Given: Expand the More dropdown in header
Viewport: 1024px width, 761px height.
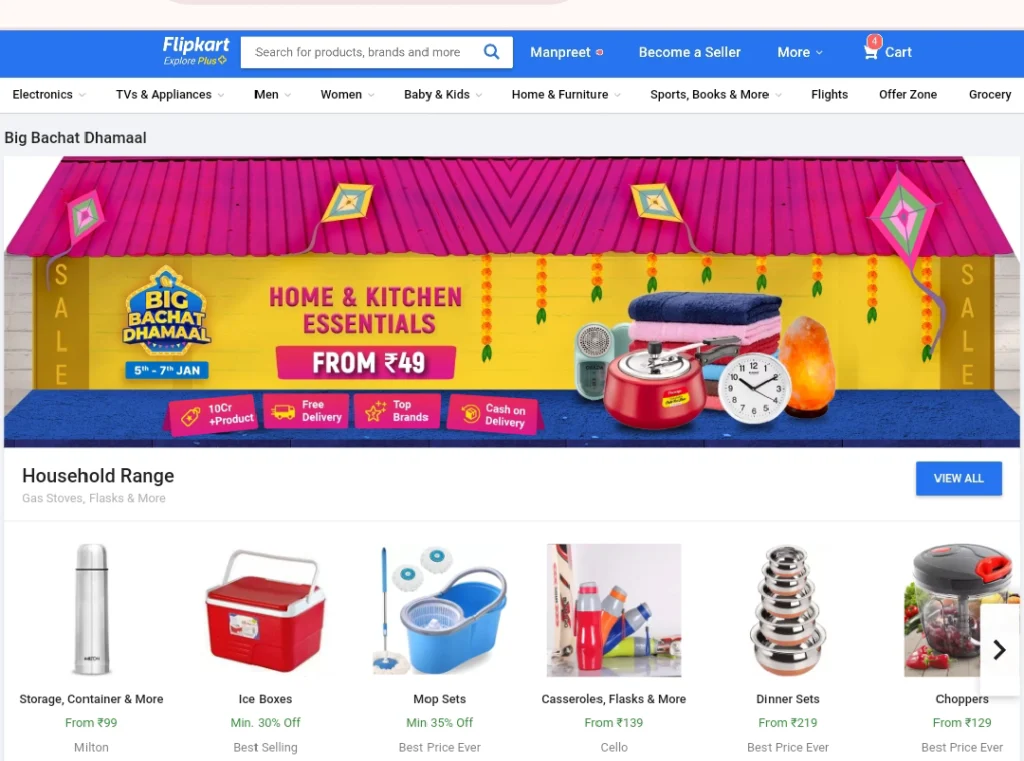Looking at the screenshot, I should (799, 52).
